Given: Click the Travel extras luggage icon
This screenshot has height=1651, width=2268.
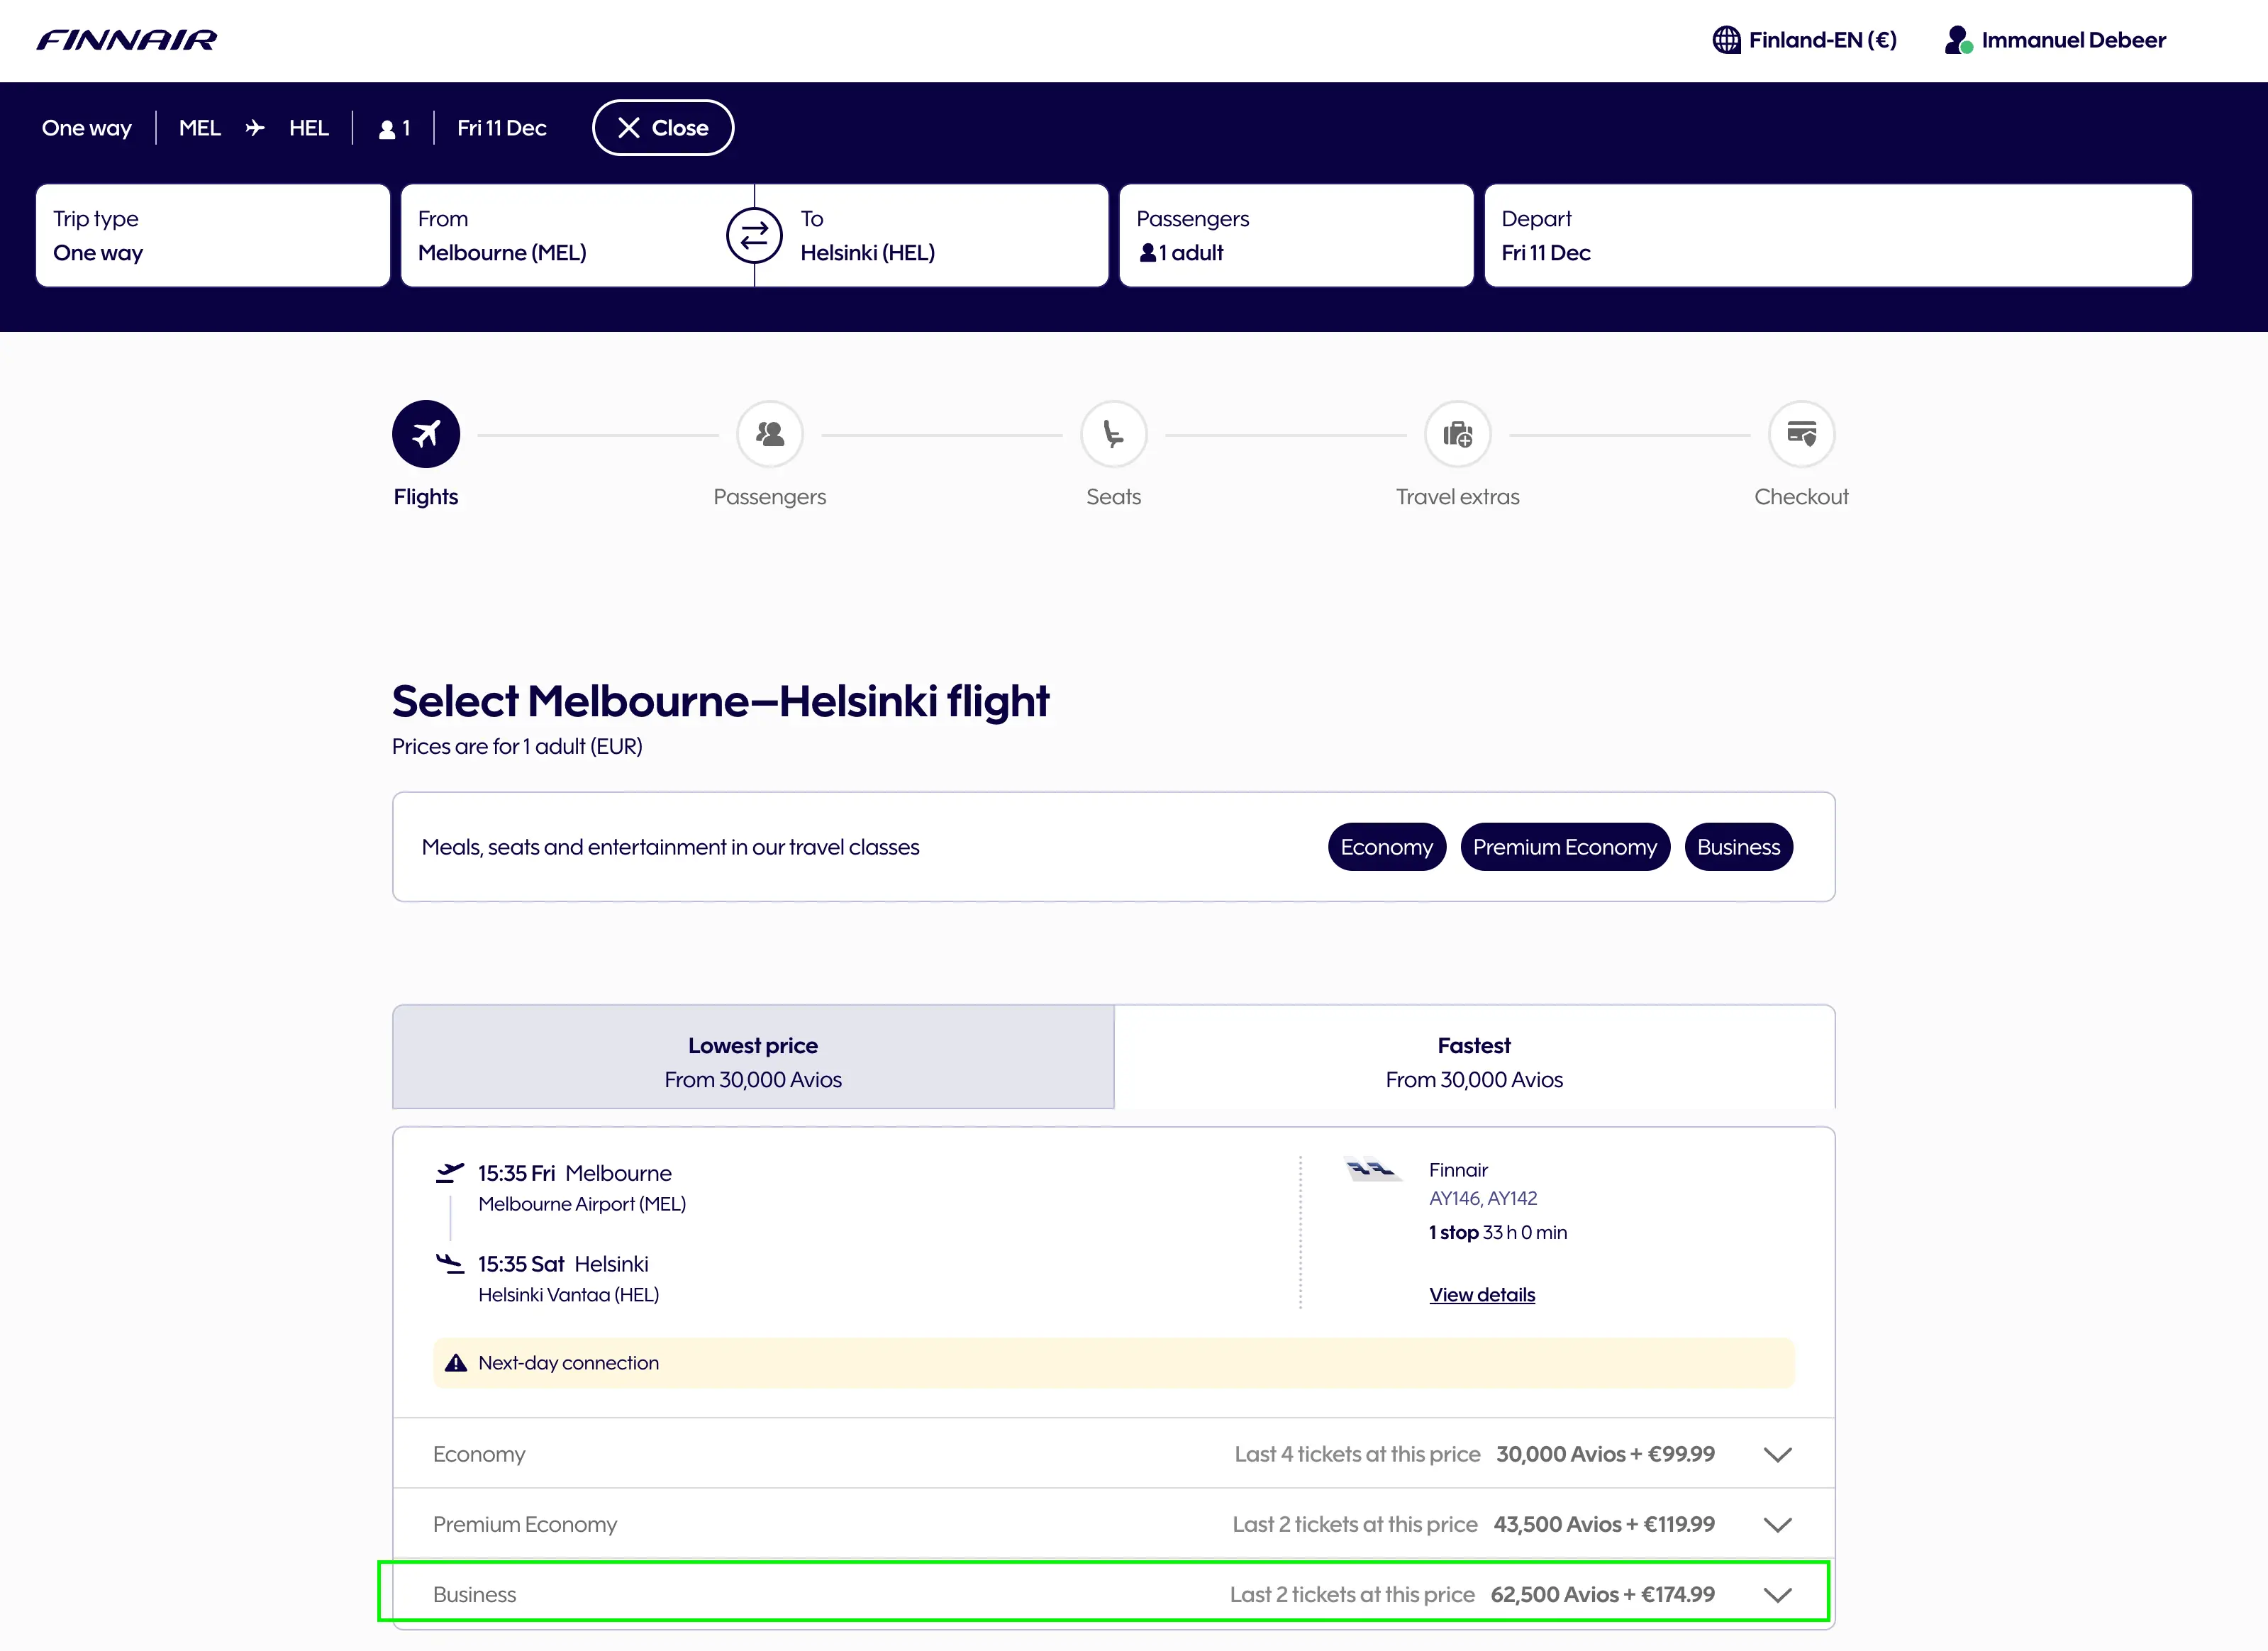Looking at the screenshot, I should 1458,434.
